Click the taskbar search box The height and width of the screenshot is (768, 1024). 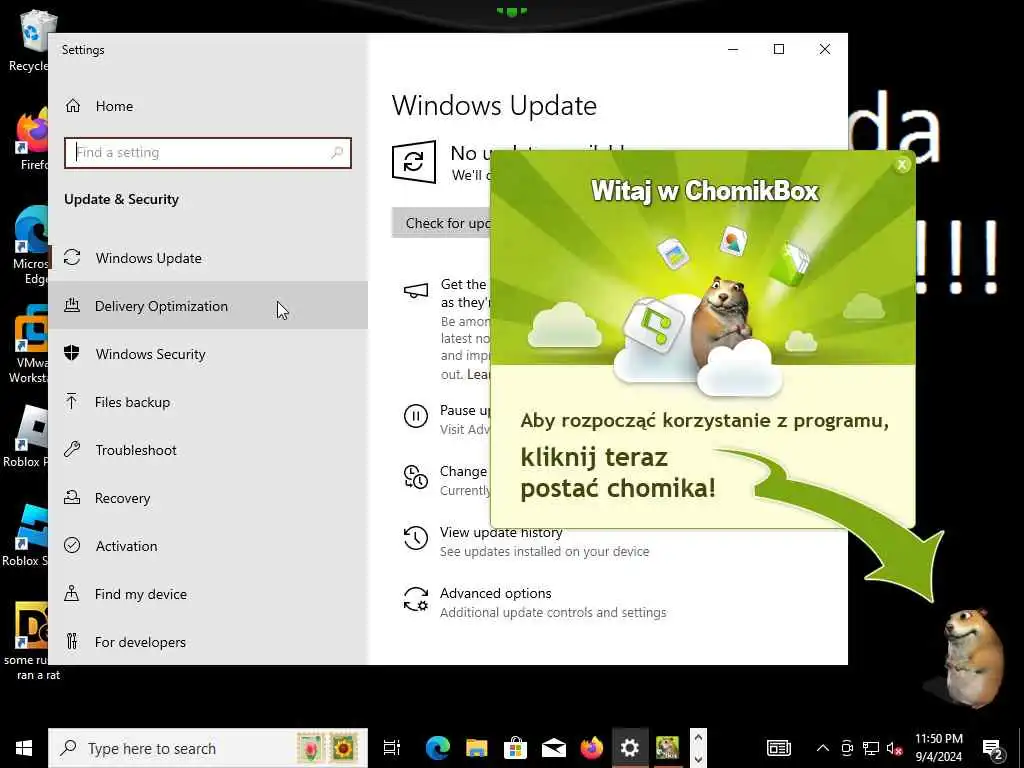click(208, 748)
